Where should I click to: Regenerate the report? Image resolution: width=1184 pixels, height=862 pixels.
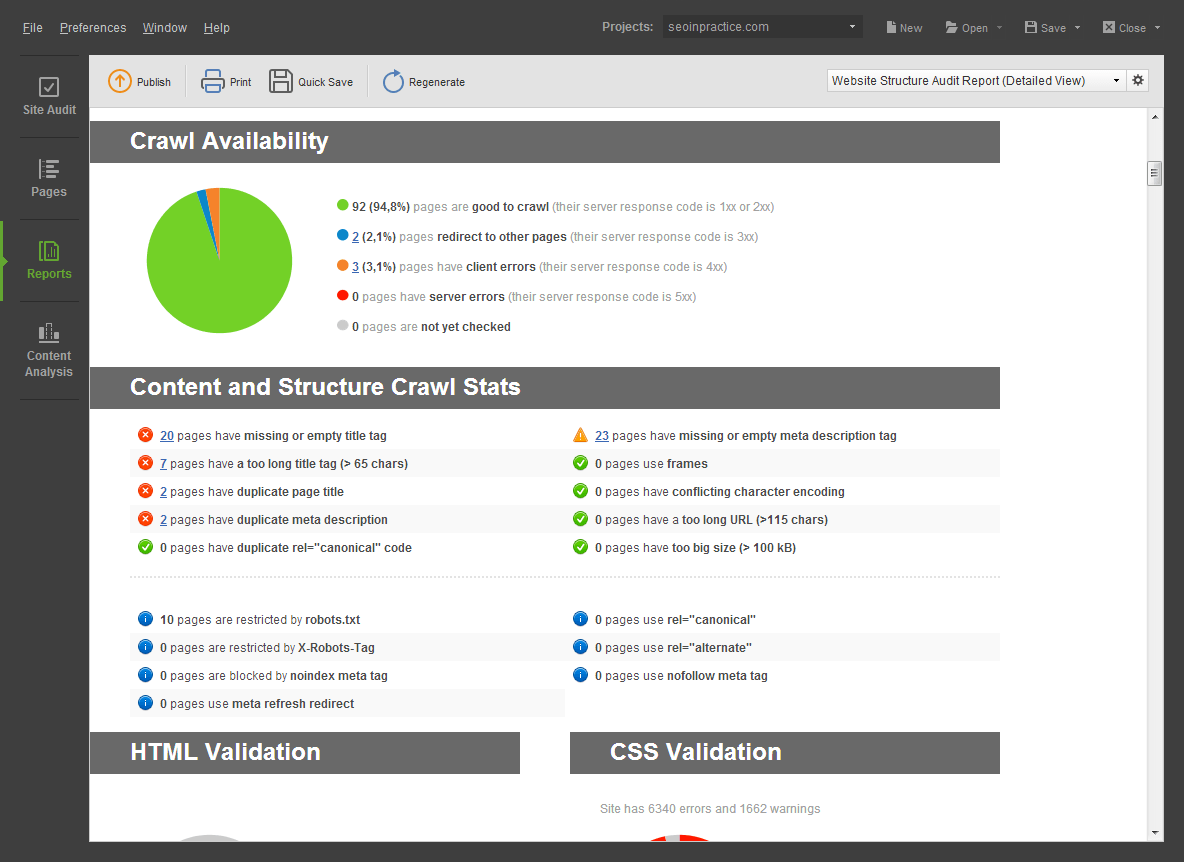click(x=394, y=82)
